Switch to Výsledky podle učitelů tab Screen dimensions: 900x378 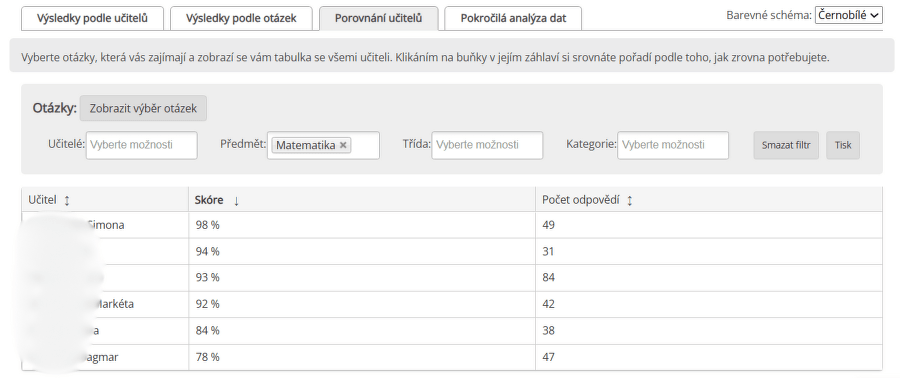92,18
